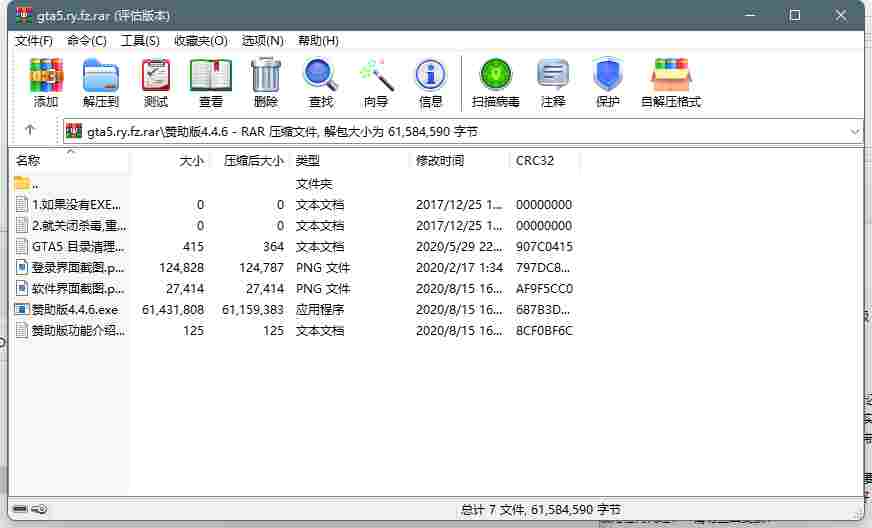The width and height of the screenshot is (872, 528).
Task: Click modified date 2020/2/17 1:34
Action: point(459,268)
